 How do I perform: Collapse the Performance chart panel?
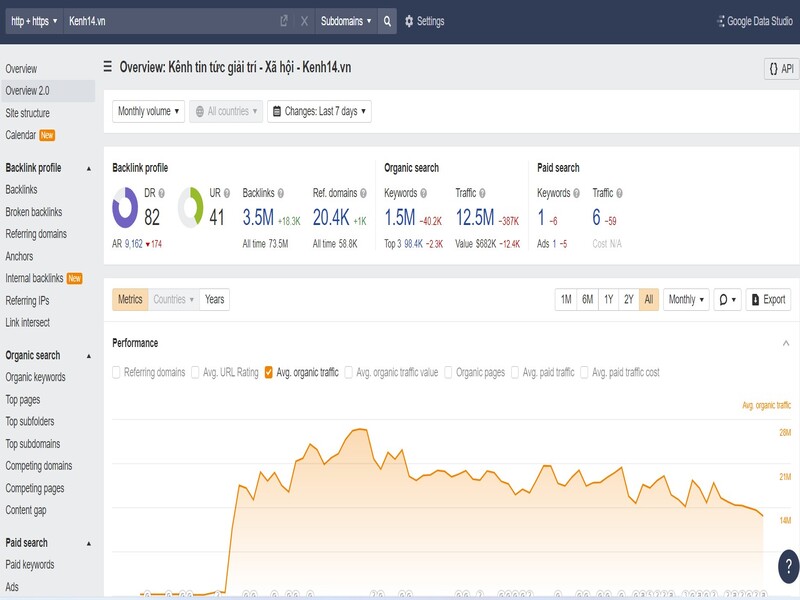tap(786, 343)
